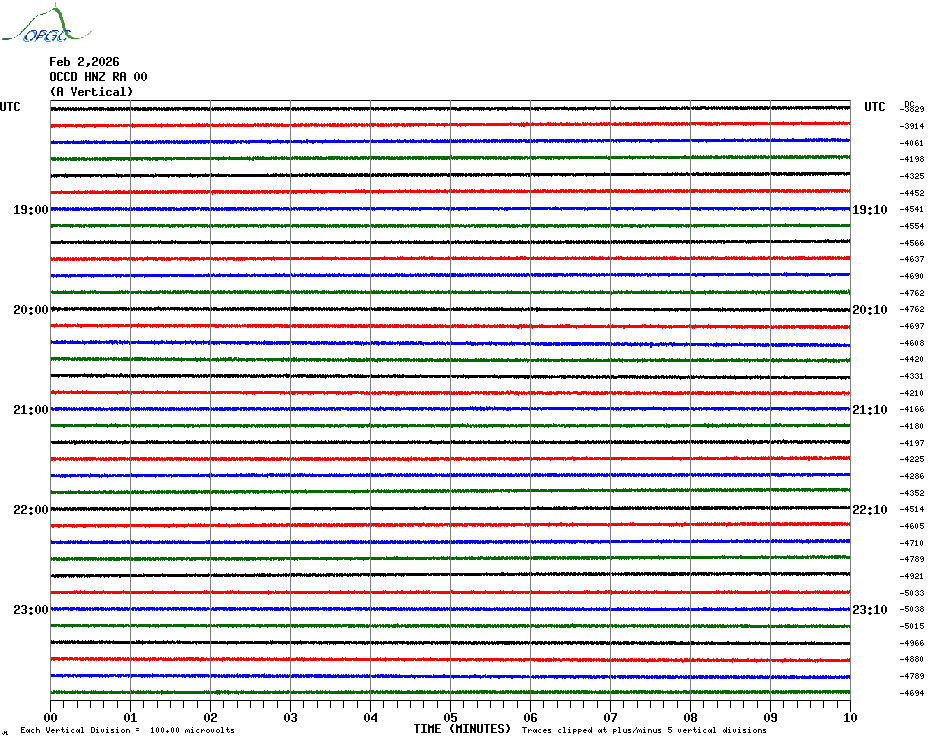This screenshot has width=930, height=744.
Task: Click the 19:10 label on right side
Action: coord(869,210)
